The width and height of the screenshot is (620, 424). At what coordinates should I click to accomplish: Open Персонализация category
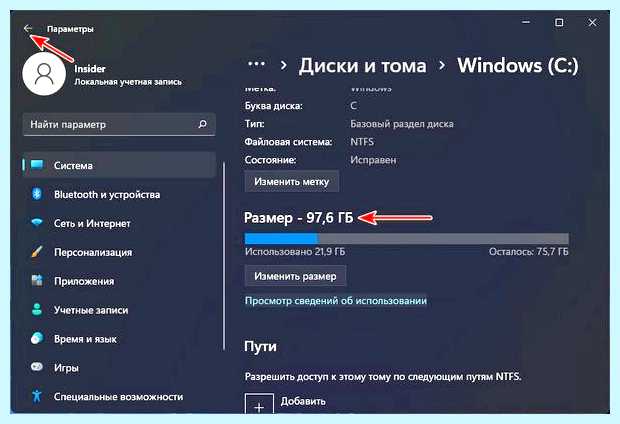point(119,252)
